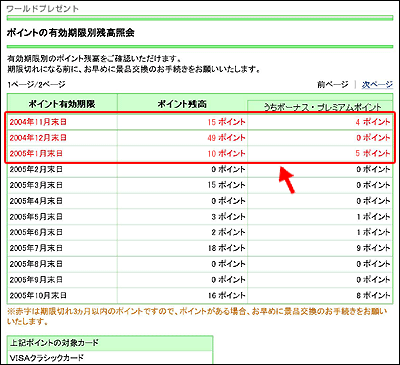Click the orange 赤字は期限切れ notice text

pyautogui.click(x=197, y=317)
